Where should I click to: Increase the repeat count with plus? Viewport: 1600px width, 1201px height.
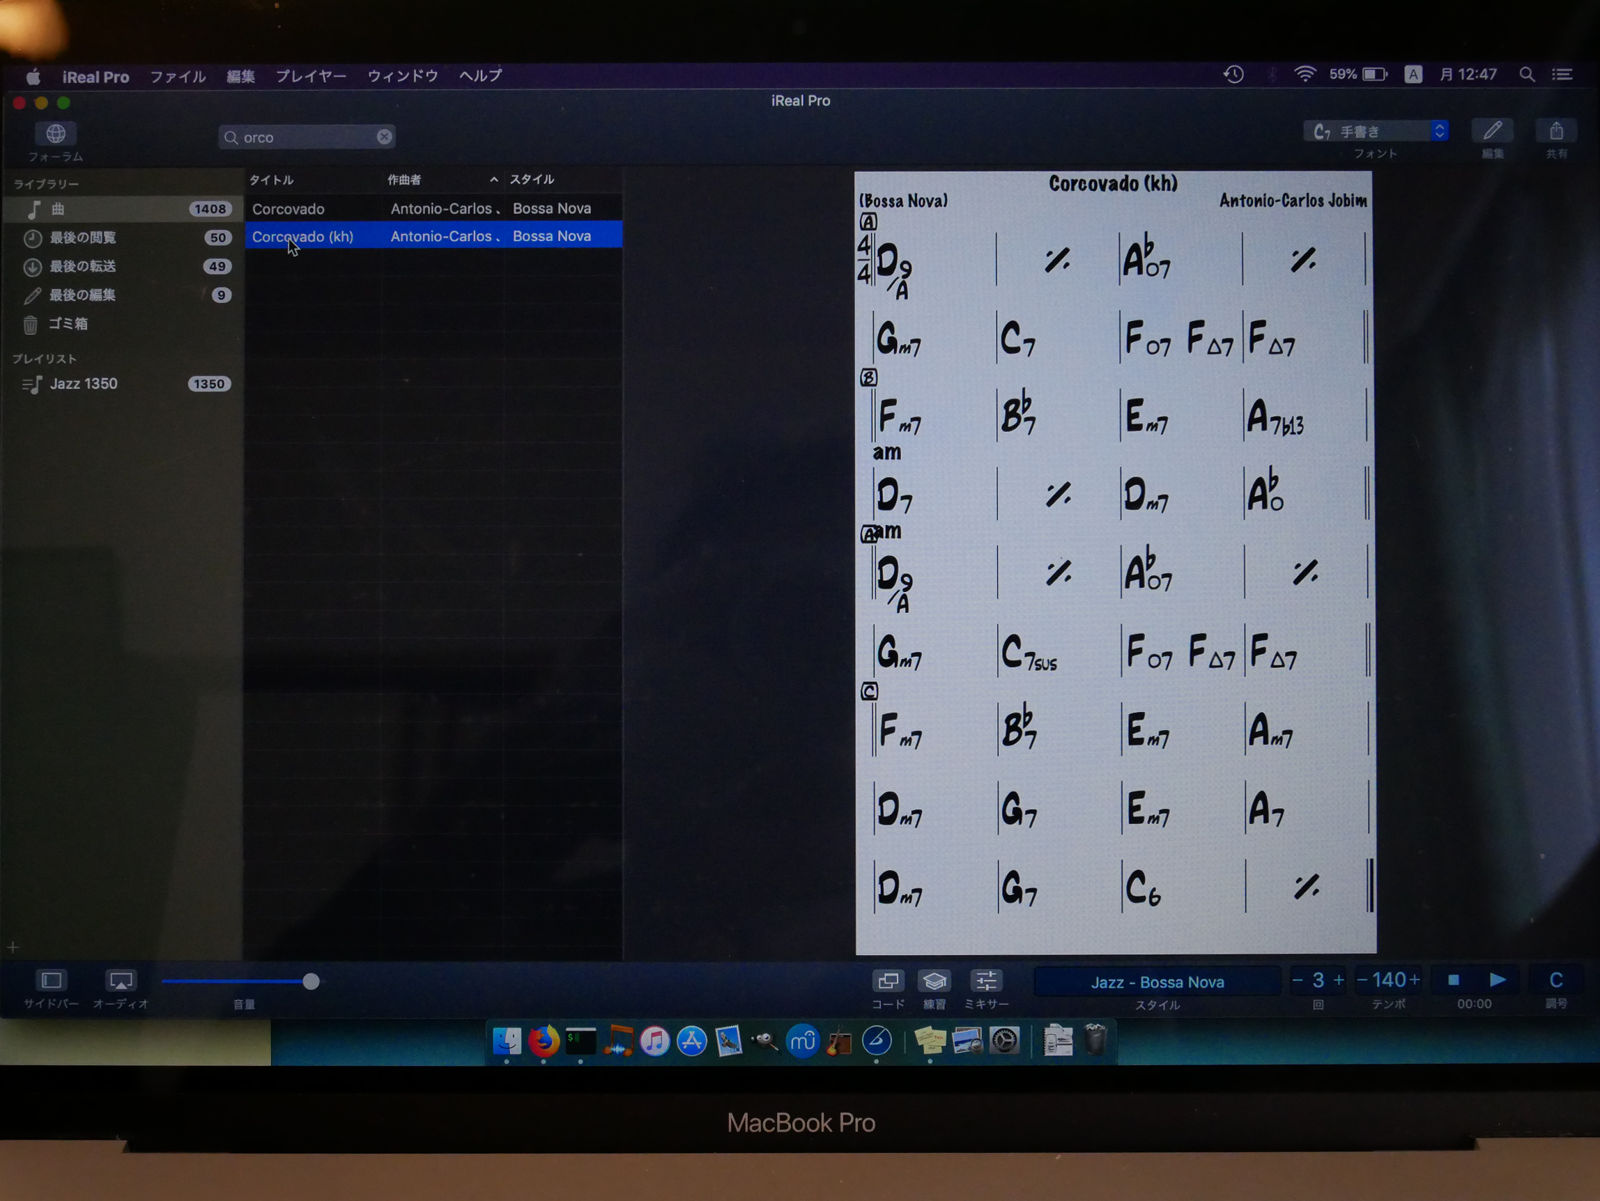point(1339,980)
